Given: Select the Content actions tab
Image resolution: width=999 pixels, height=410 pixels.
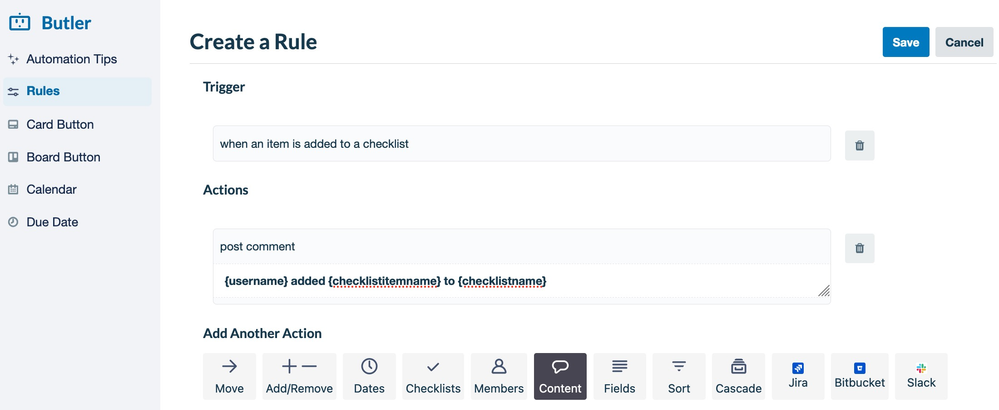Looking at the screenshot, I should point(560,376).
